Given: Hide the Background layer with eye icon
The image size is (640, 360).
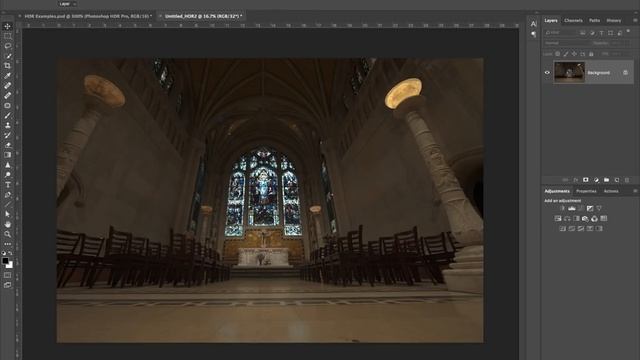Looking at the screenshot, I should (547, 73).
